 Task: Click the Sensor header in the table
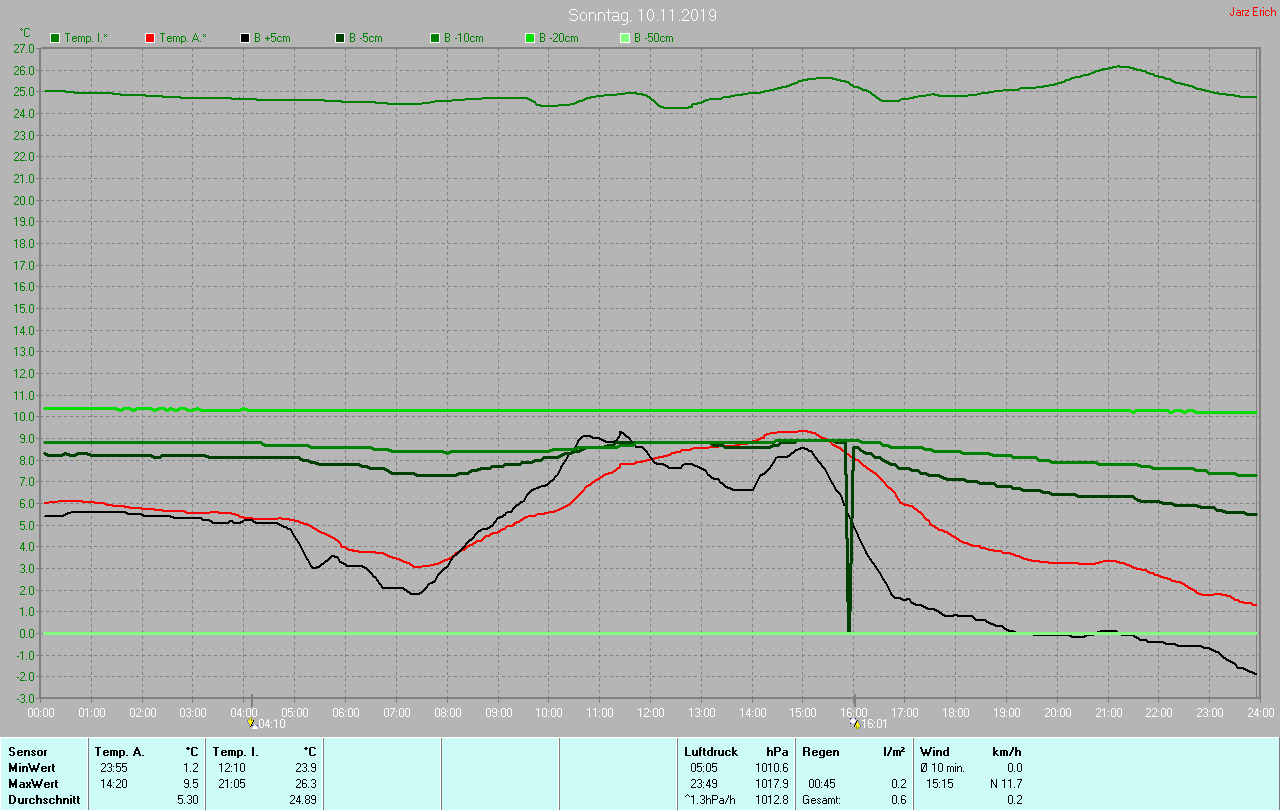(27, 751)
